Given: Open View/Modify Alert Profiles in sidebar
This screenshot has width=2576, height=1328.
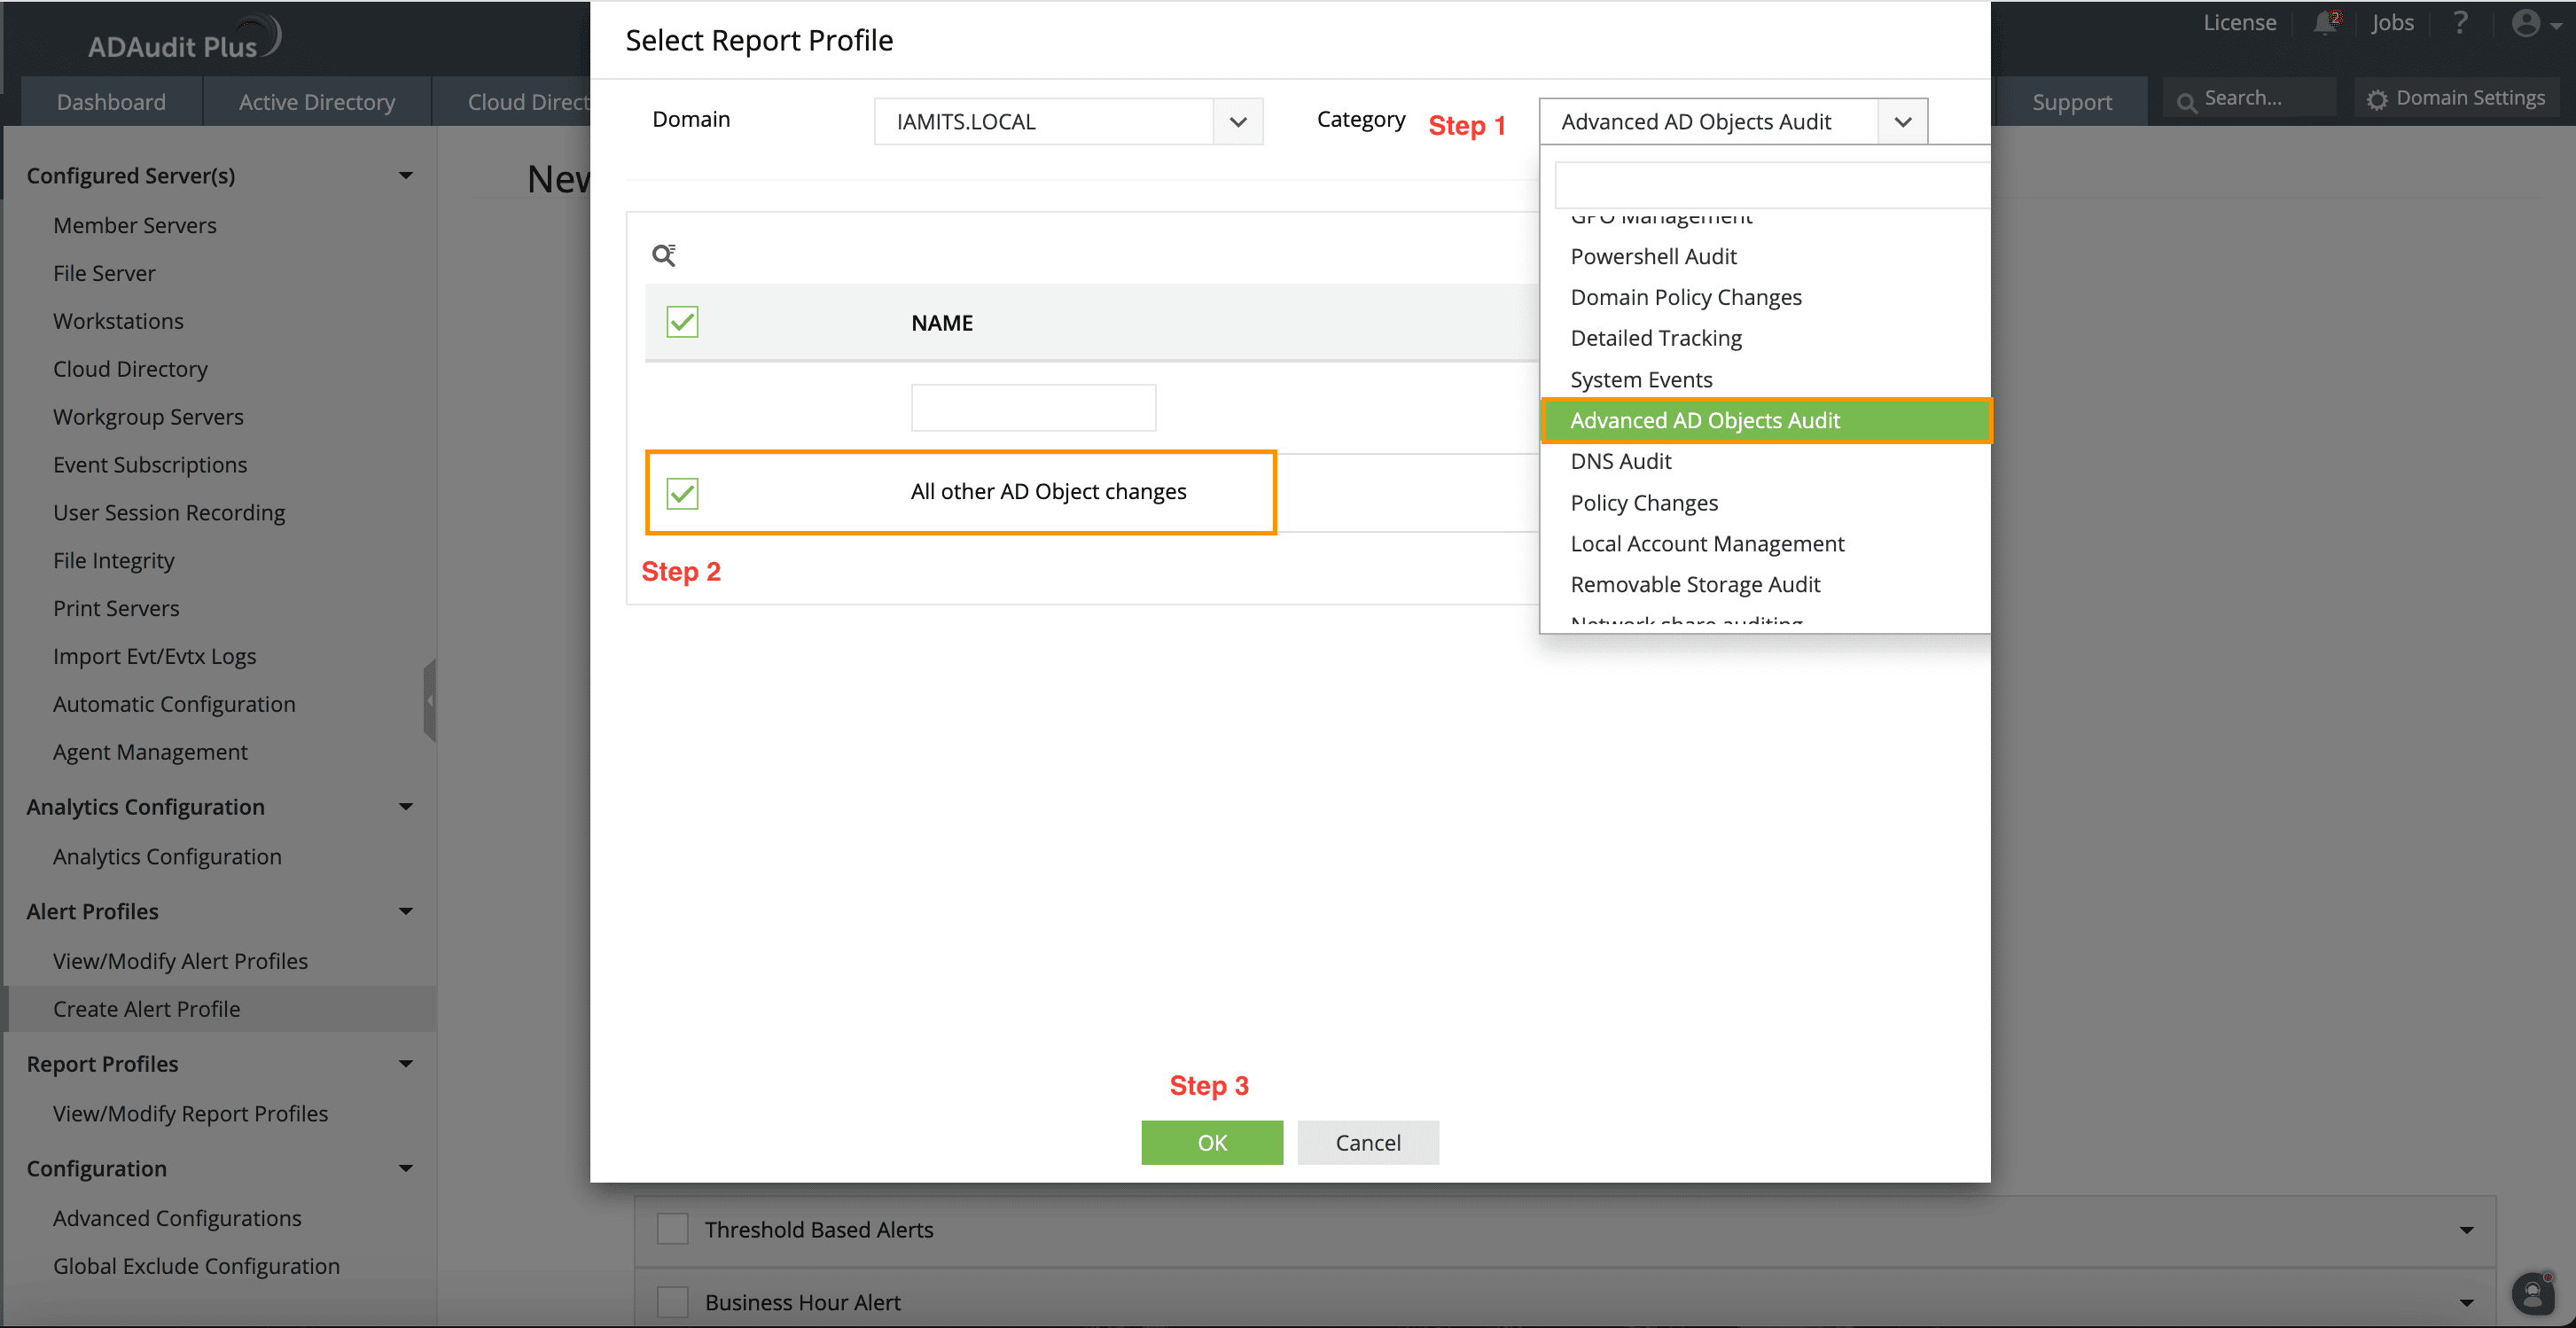Looking at the screenshot, I should pos(180,961).
